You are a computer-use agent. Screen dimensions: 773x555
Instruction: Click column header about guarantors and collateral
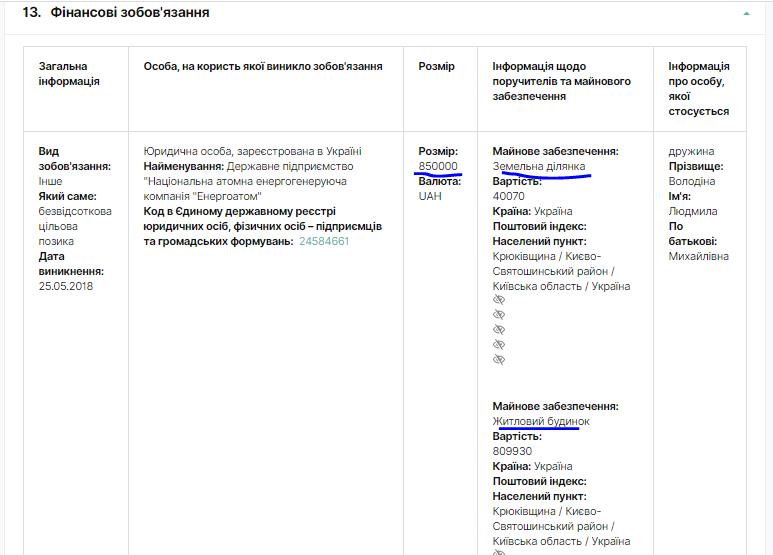click(561, 81)
